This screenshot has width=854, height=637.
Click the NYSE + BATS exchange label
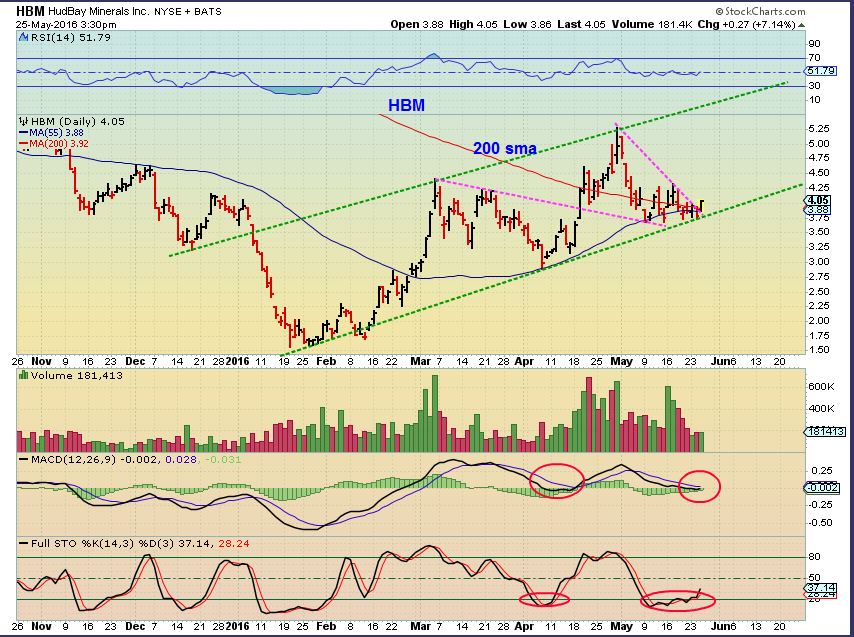coord(188,11)
